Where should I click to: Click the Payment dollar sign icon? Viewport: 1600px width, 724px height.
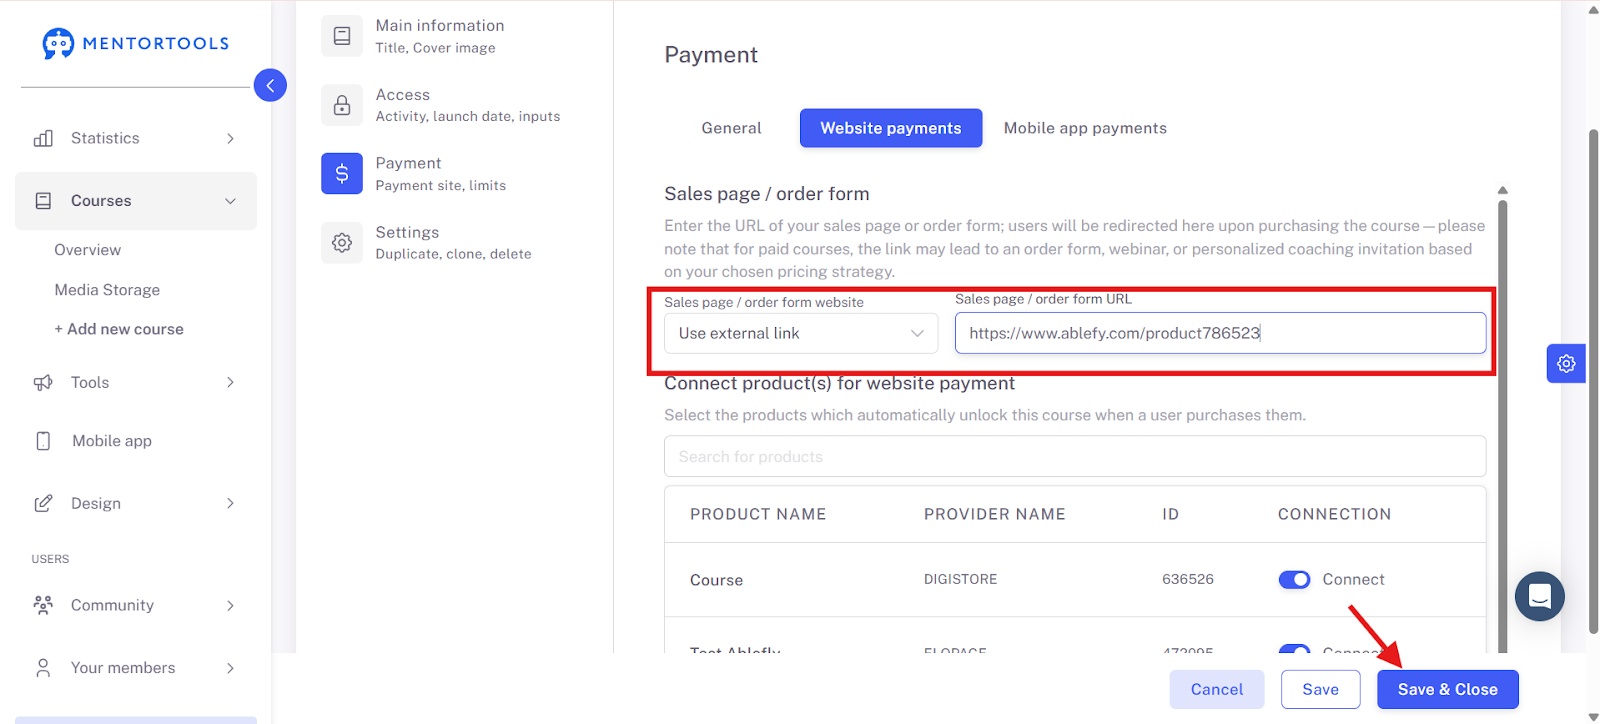point(342,173)
